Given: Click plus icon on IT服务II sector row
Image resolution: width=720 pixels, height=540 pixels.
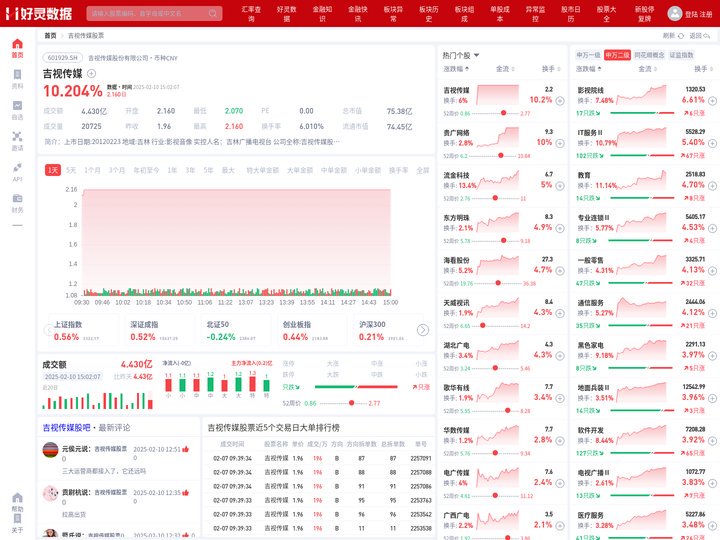Looking at the screenshot, I should pyautogui.click(x=712, y=143).
